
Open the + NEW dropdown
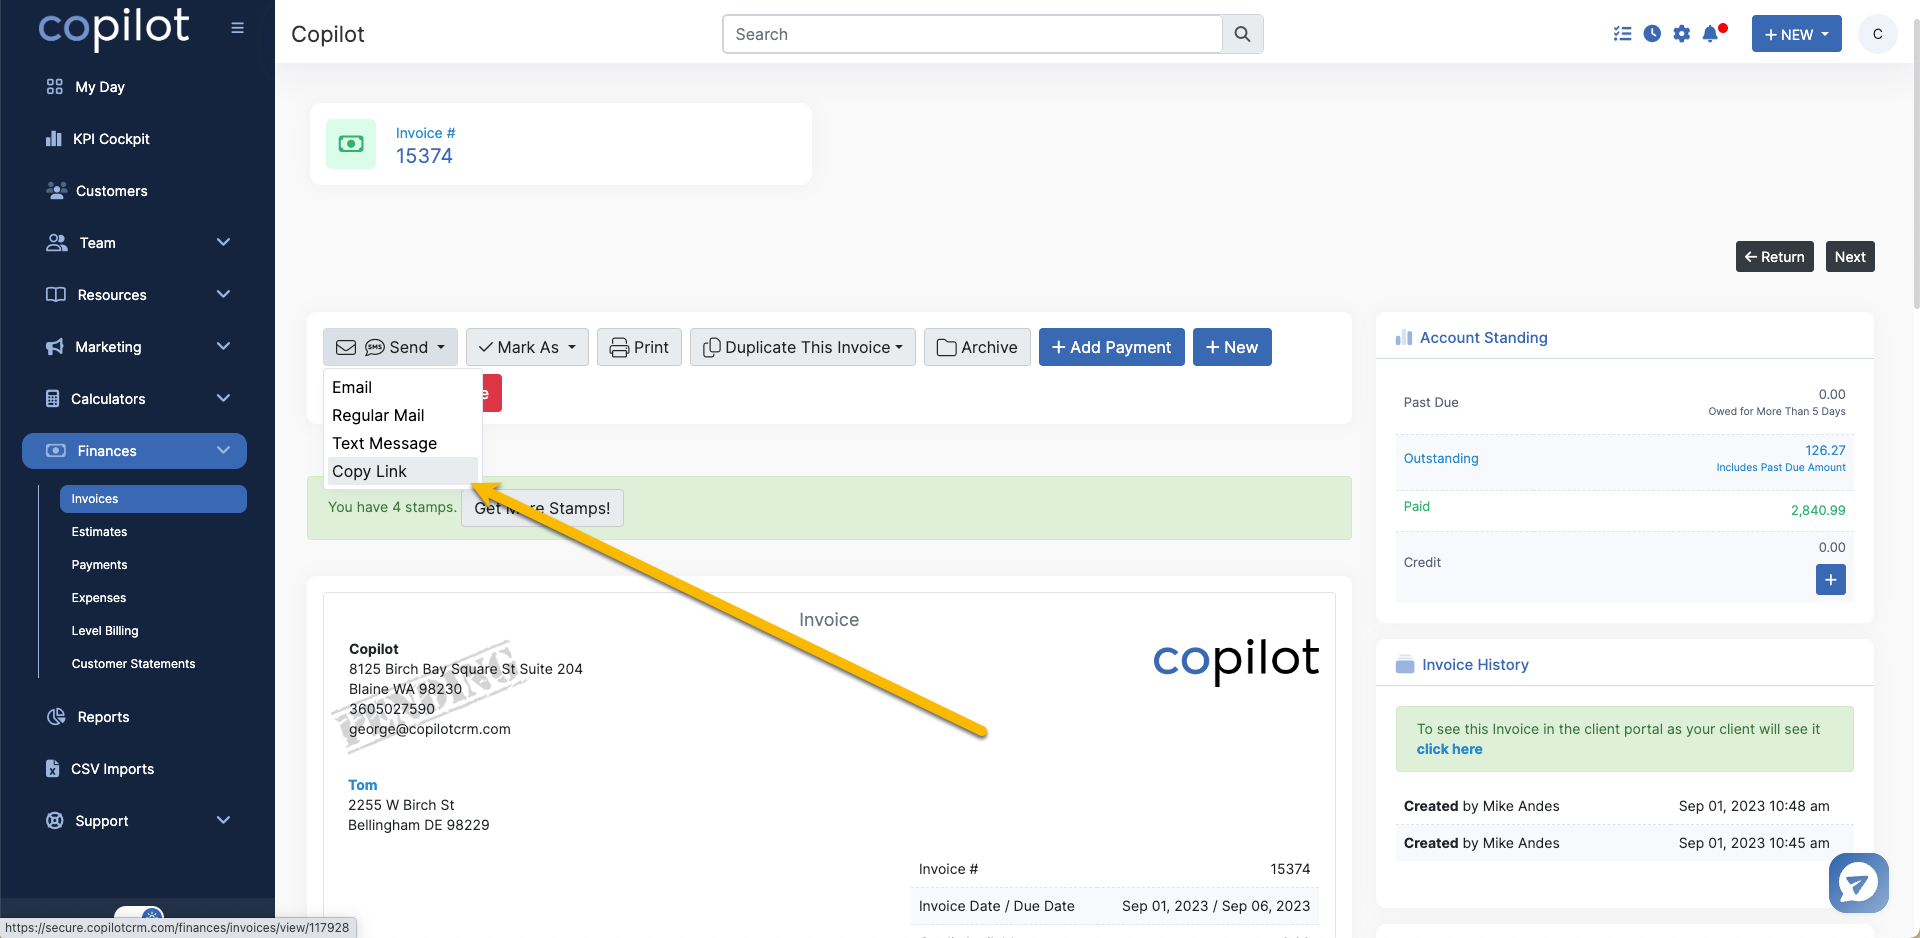click(1796, 34)
